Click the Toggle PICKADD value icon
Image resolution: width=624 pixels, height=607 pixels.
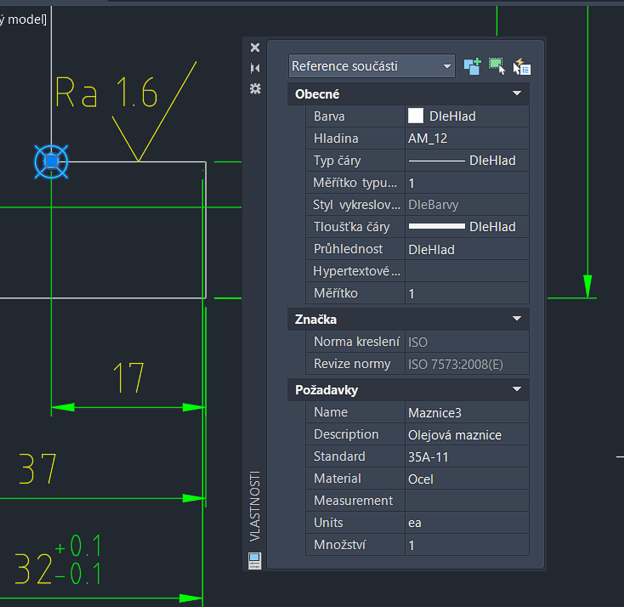tap(472, 66)
